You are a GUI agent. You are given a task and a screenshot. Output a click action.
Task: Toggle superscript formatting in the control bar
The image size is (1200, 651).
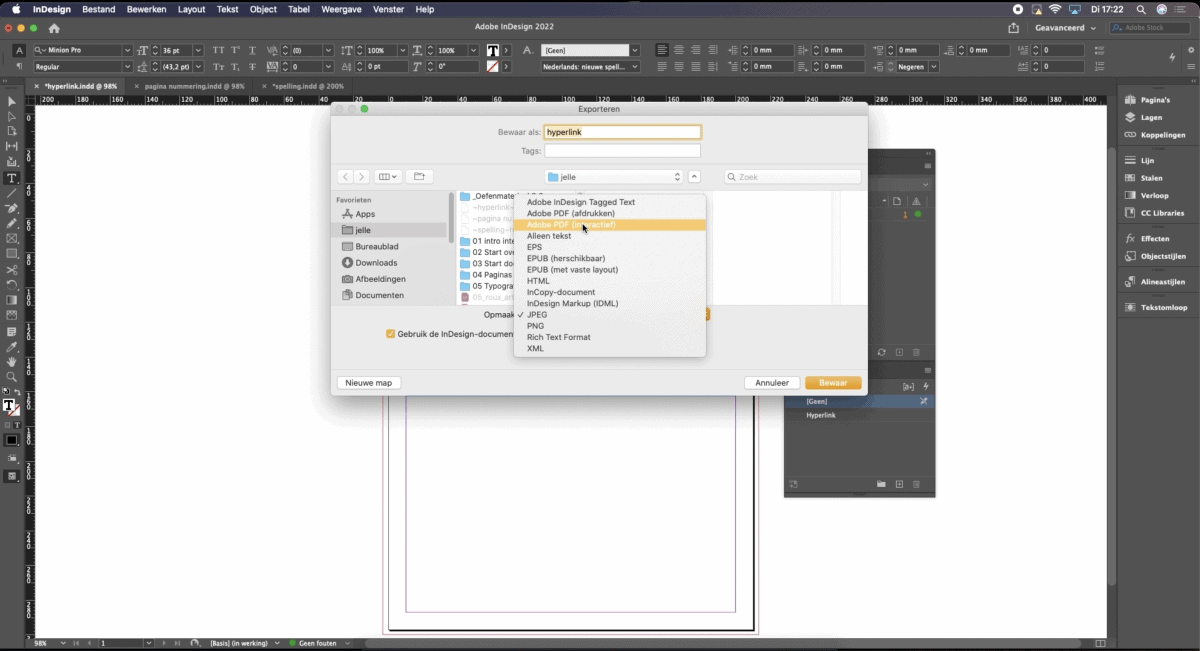[x=235, y=50]
